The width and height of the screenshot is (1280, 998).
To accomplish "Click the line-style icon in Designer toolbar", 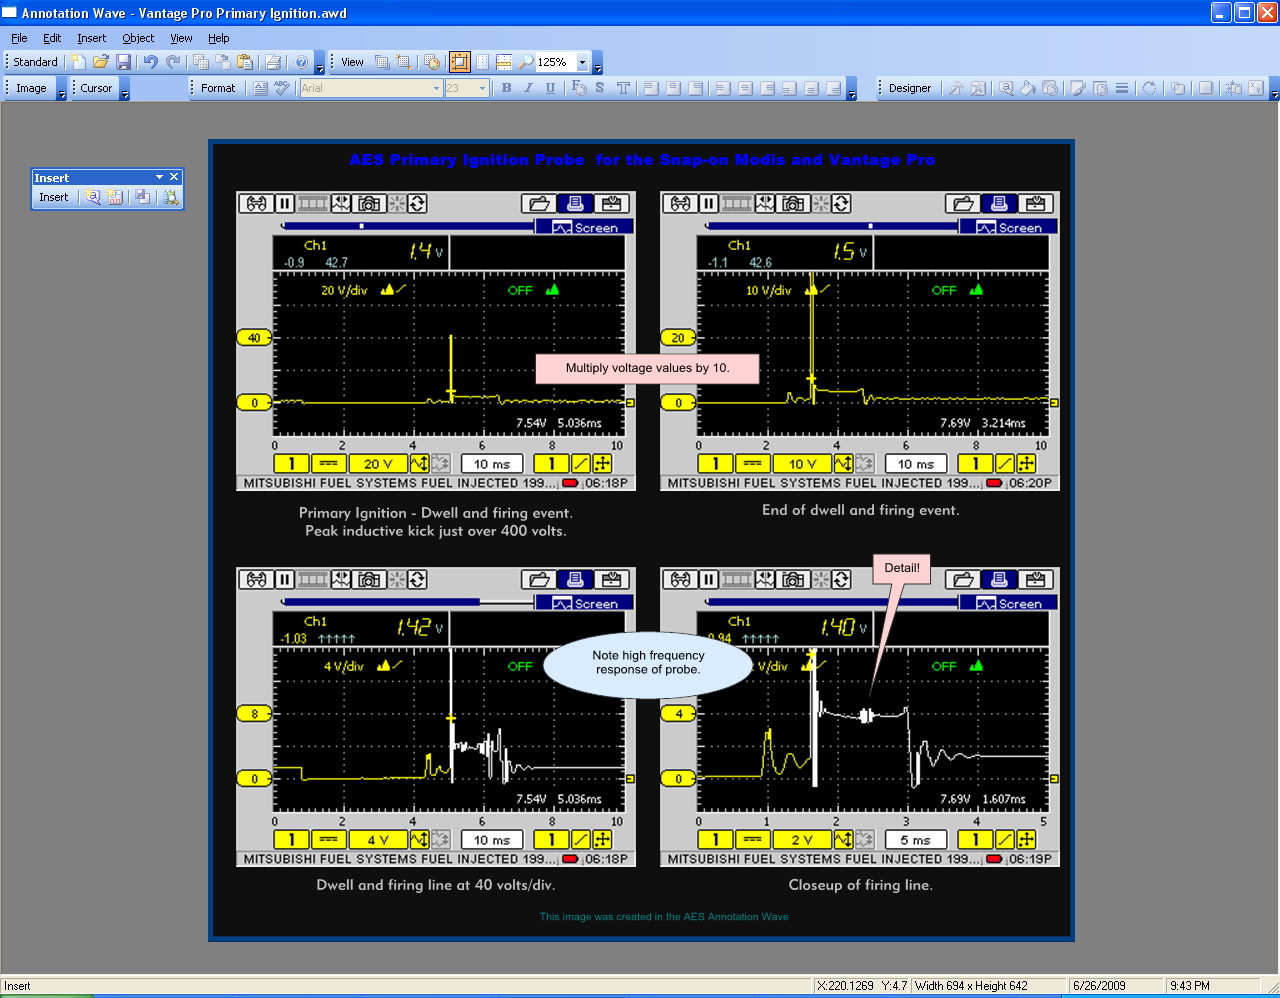I will click(1122, 88).
